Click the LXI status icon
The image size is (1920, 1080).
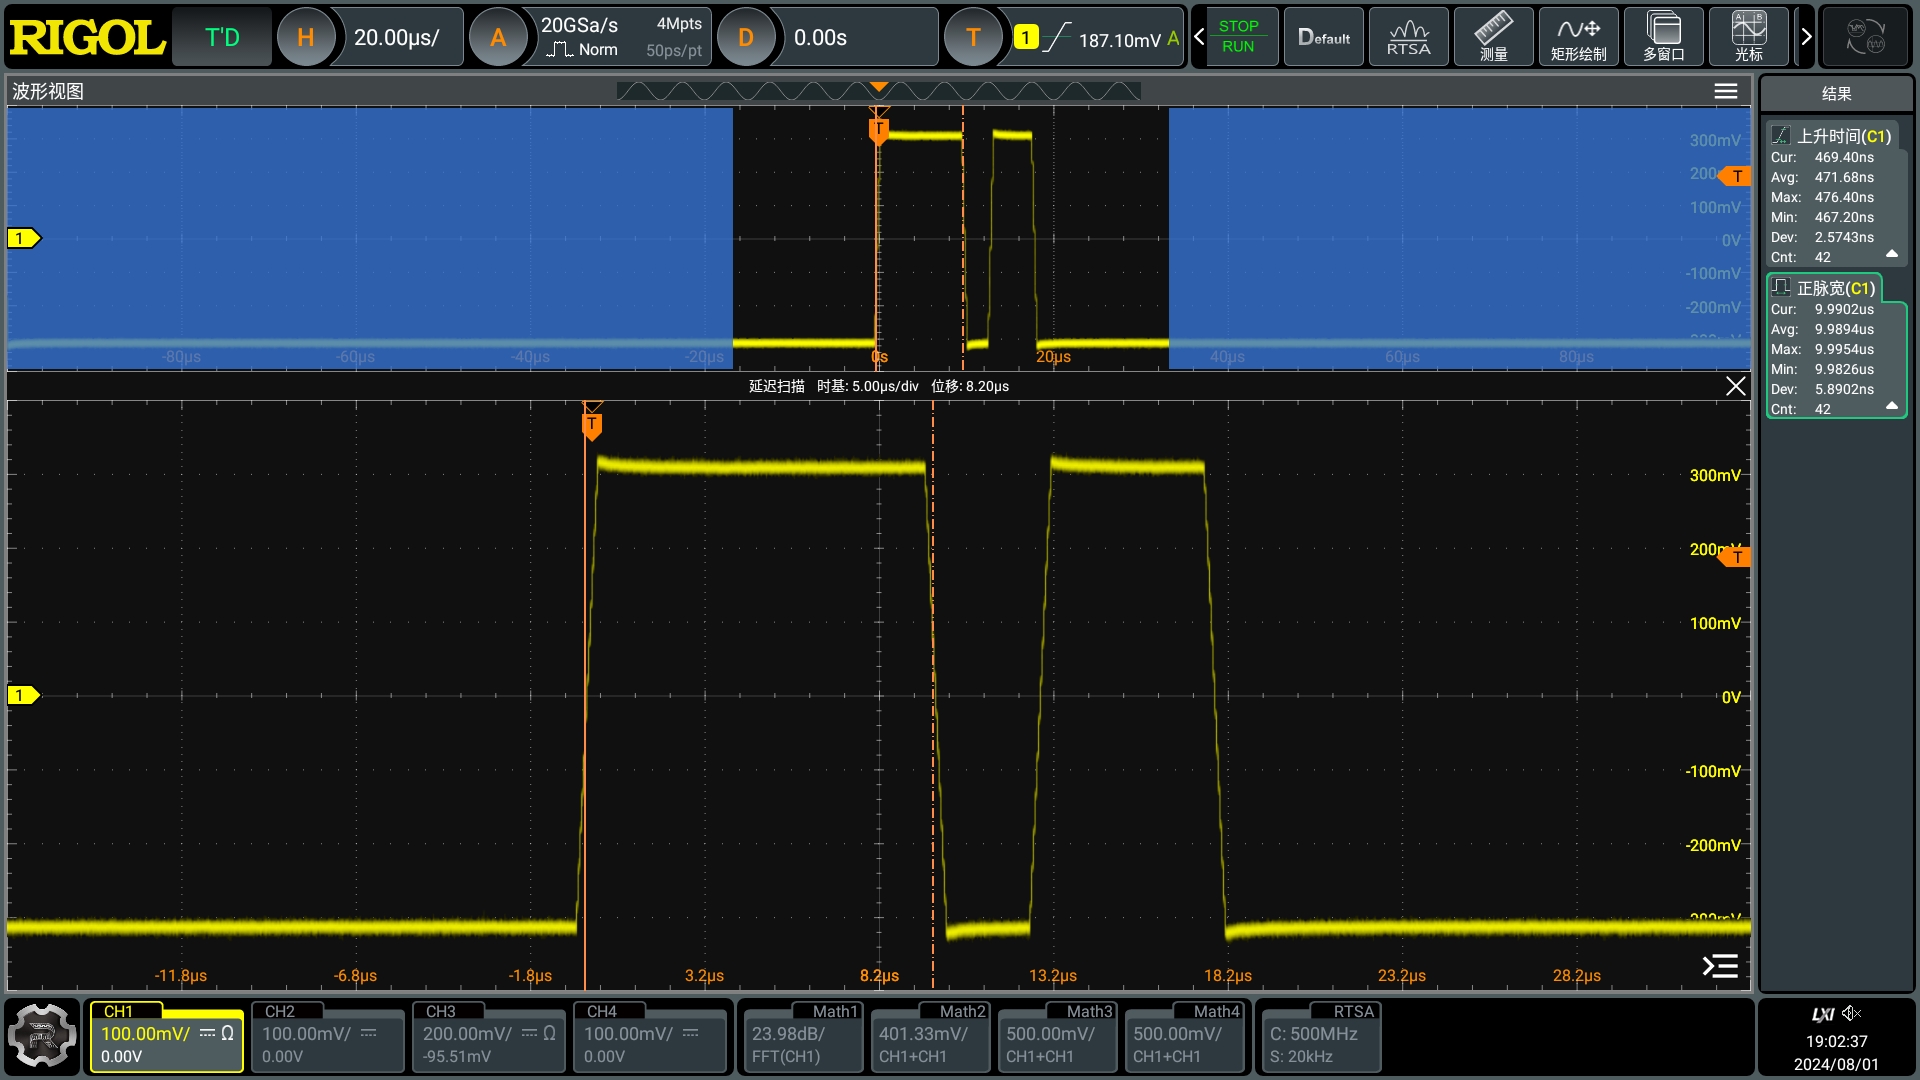pos(1822,1013)
